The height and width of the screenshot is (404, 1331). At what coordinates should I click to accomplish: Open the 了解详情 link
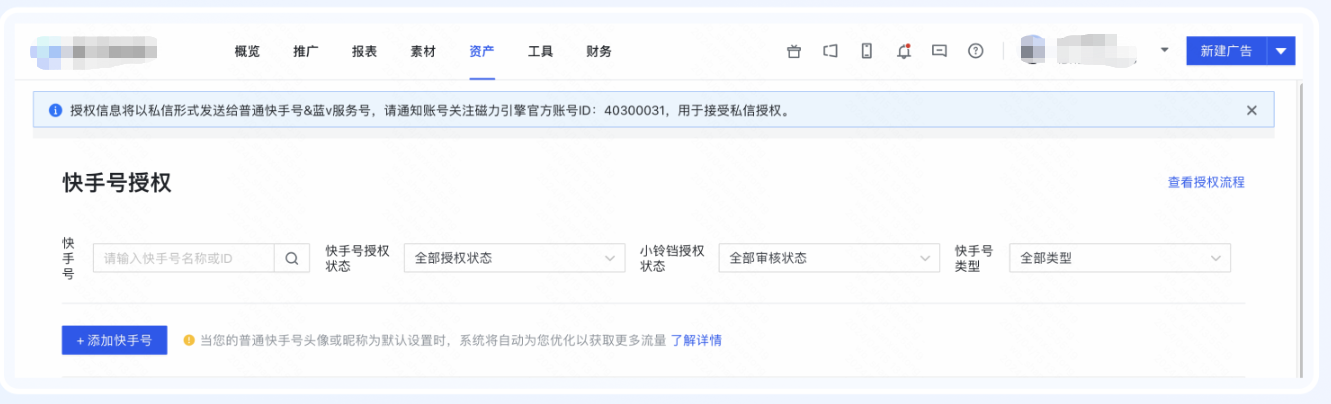pyautogui.click(x=696, y=340)
